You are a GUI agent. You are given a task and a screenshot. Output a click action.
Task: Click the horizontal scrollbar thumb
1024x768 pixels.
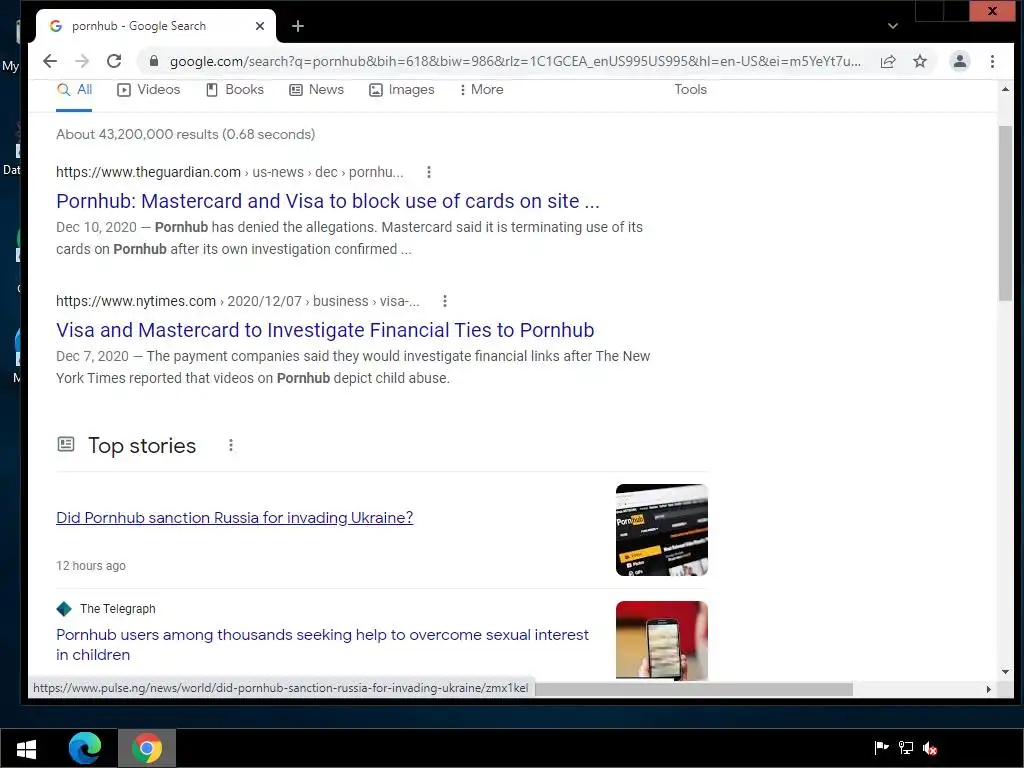pyautogui.click(x=694, y=689)
